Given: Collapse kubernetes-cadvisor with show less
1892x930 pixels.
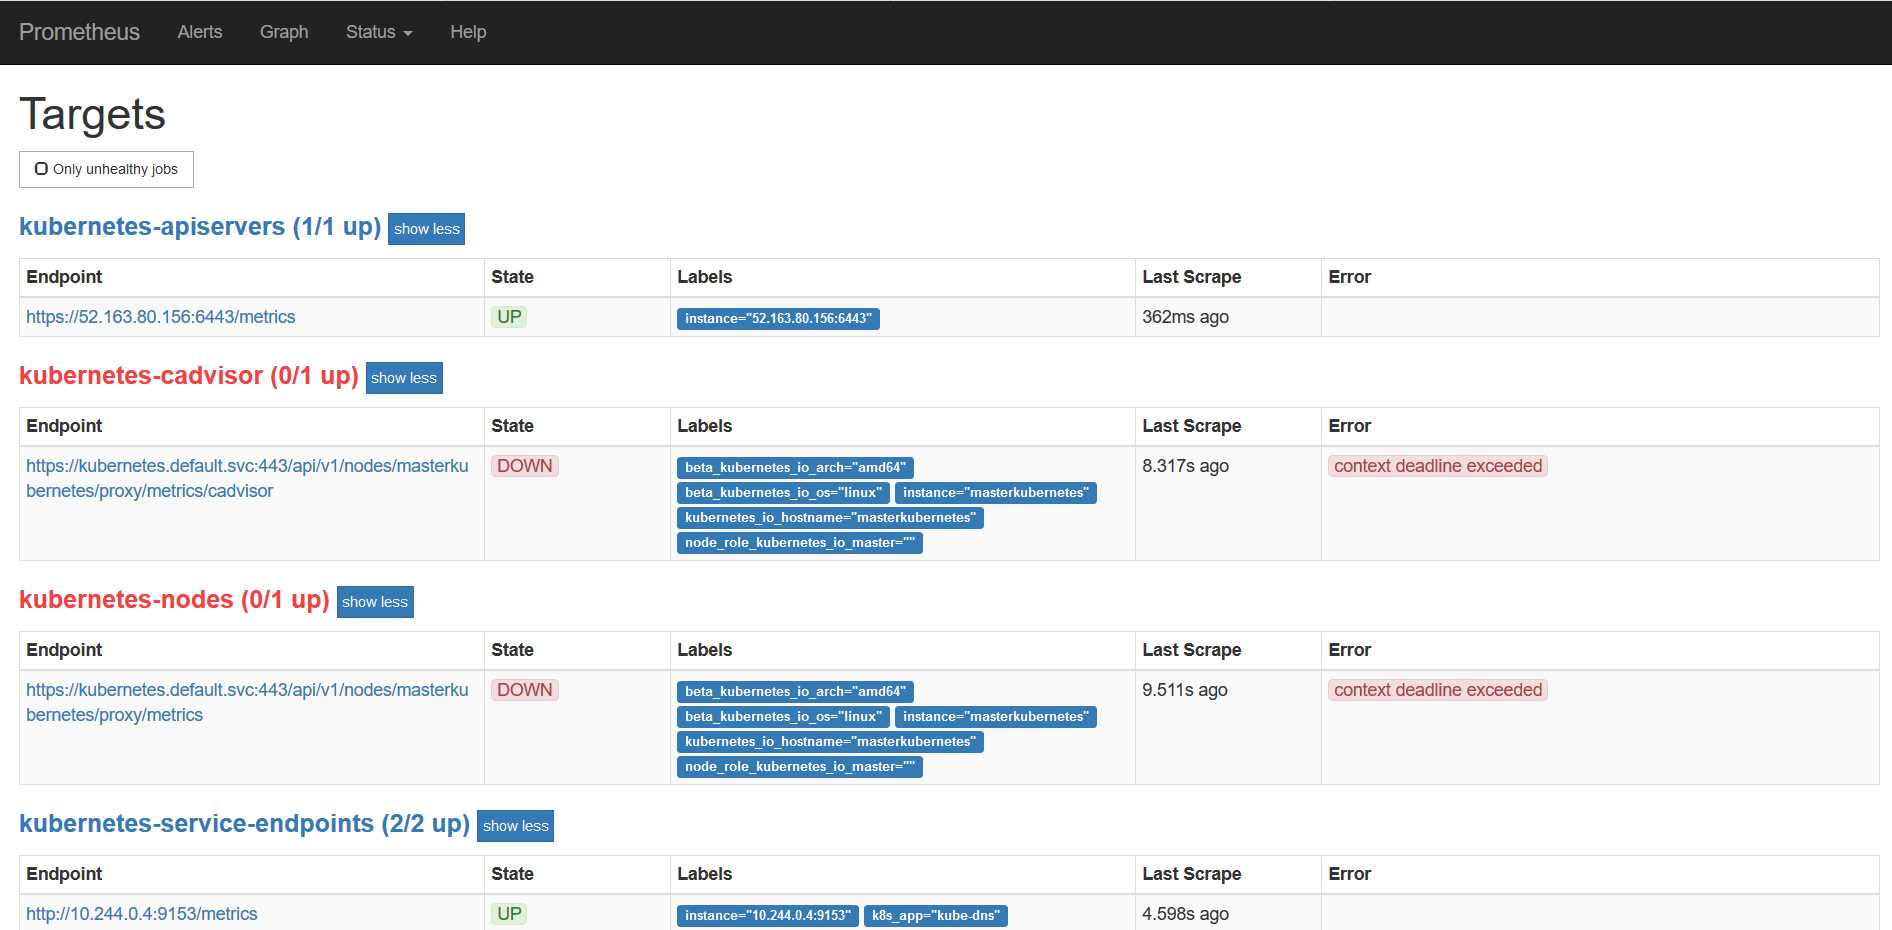Looking at the screenshot, I should 404,378.
